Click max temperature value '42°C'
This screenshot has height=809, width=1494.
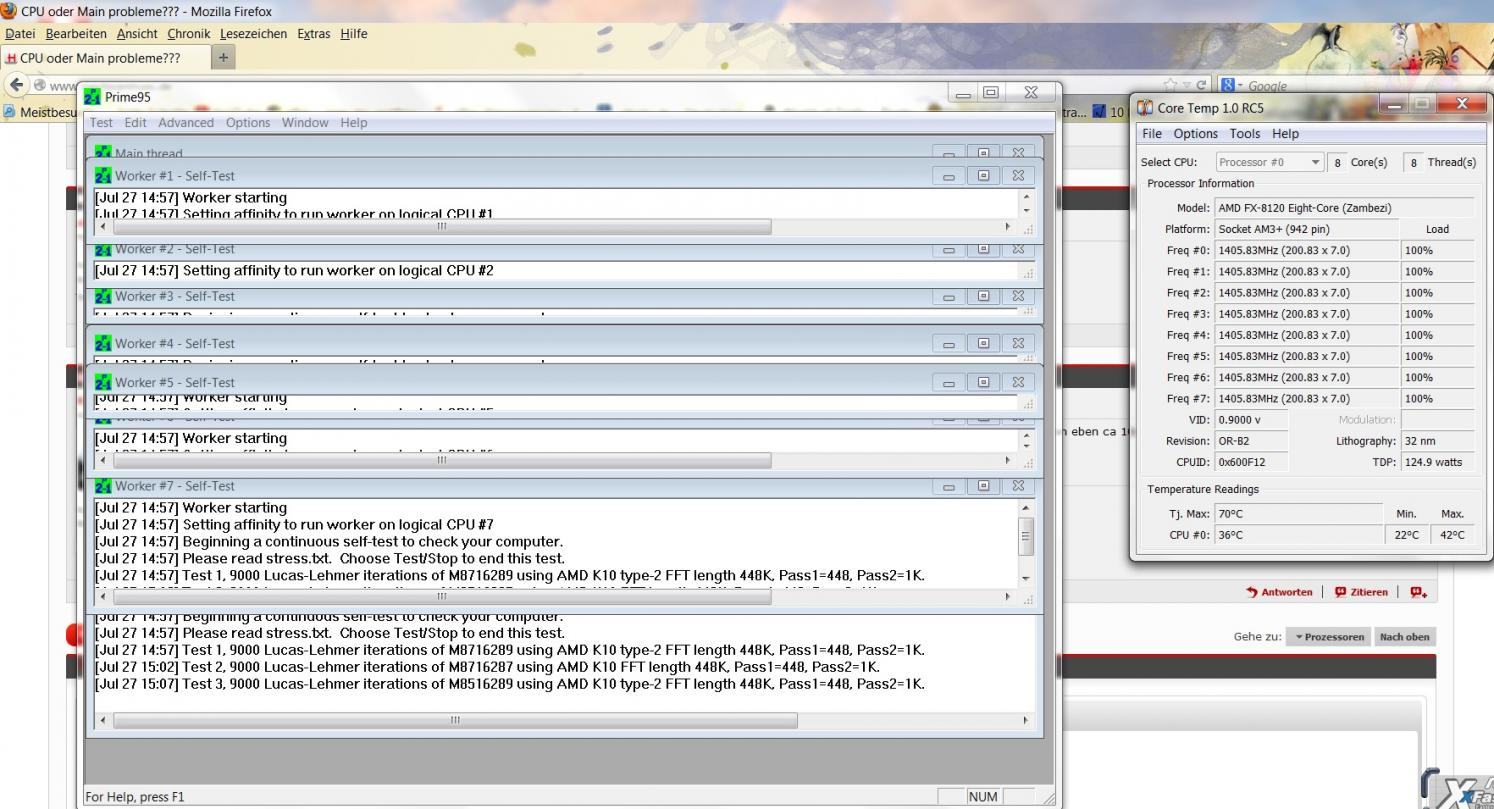pos(1453,535)
